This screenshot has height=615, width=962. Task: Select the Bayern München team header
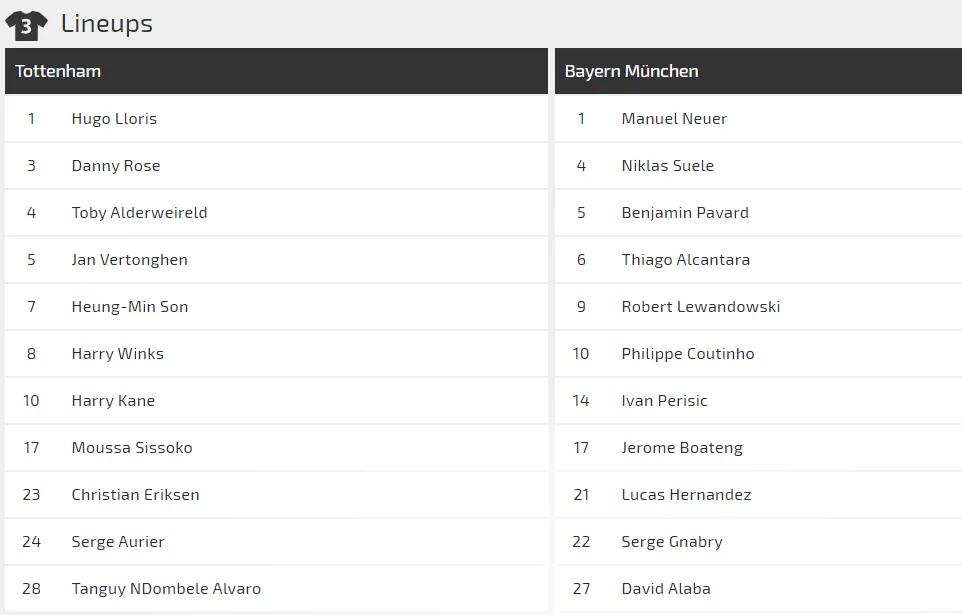tap(631, 72)
